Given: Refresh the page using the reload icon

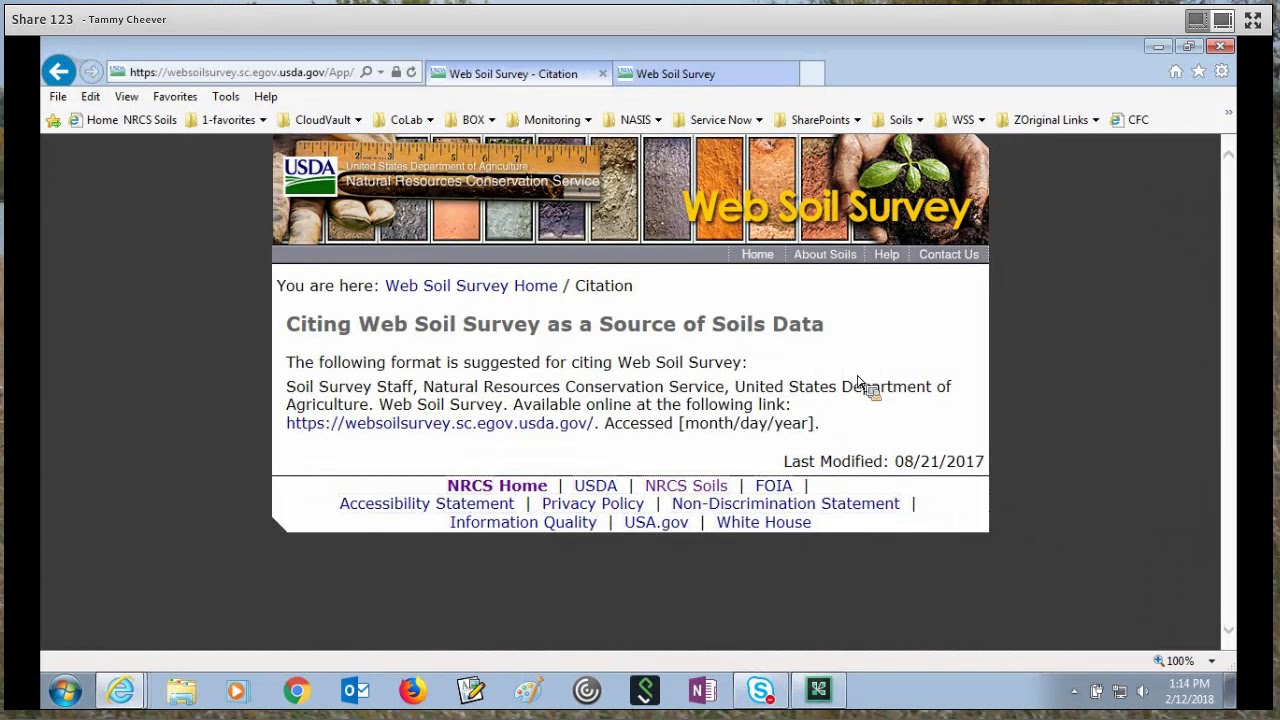Looking at the screenshot, I should click(411, 72).
